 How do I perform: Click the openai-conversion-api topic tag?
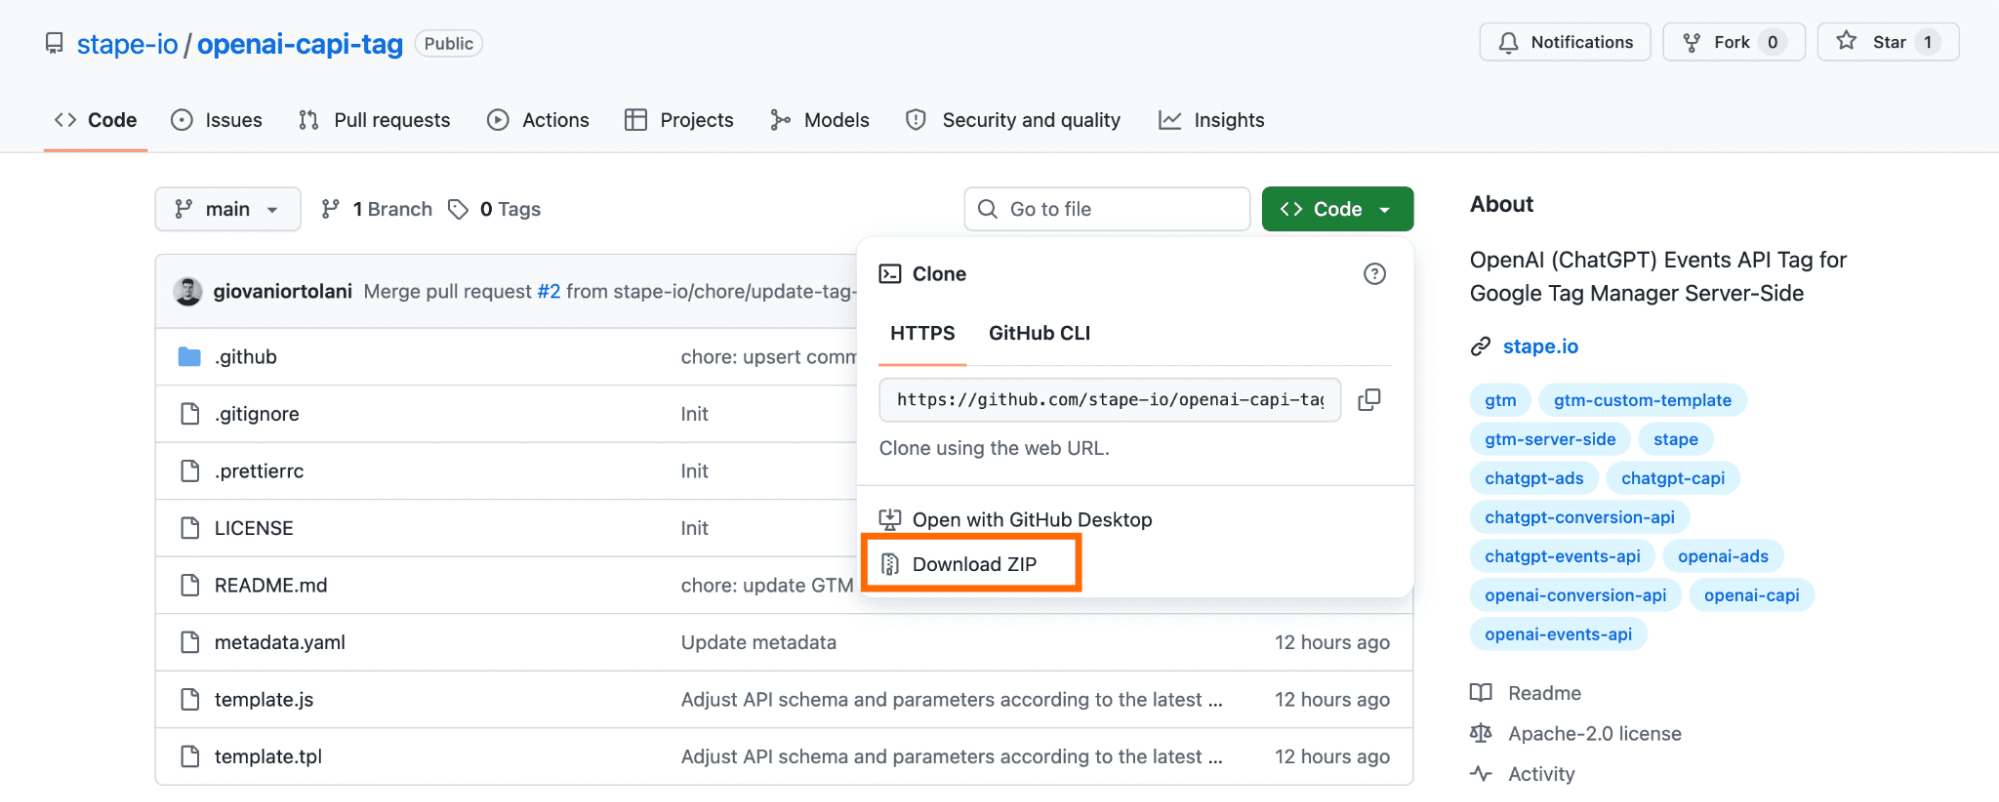pyautogui.click(x=1575, y=595)
